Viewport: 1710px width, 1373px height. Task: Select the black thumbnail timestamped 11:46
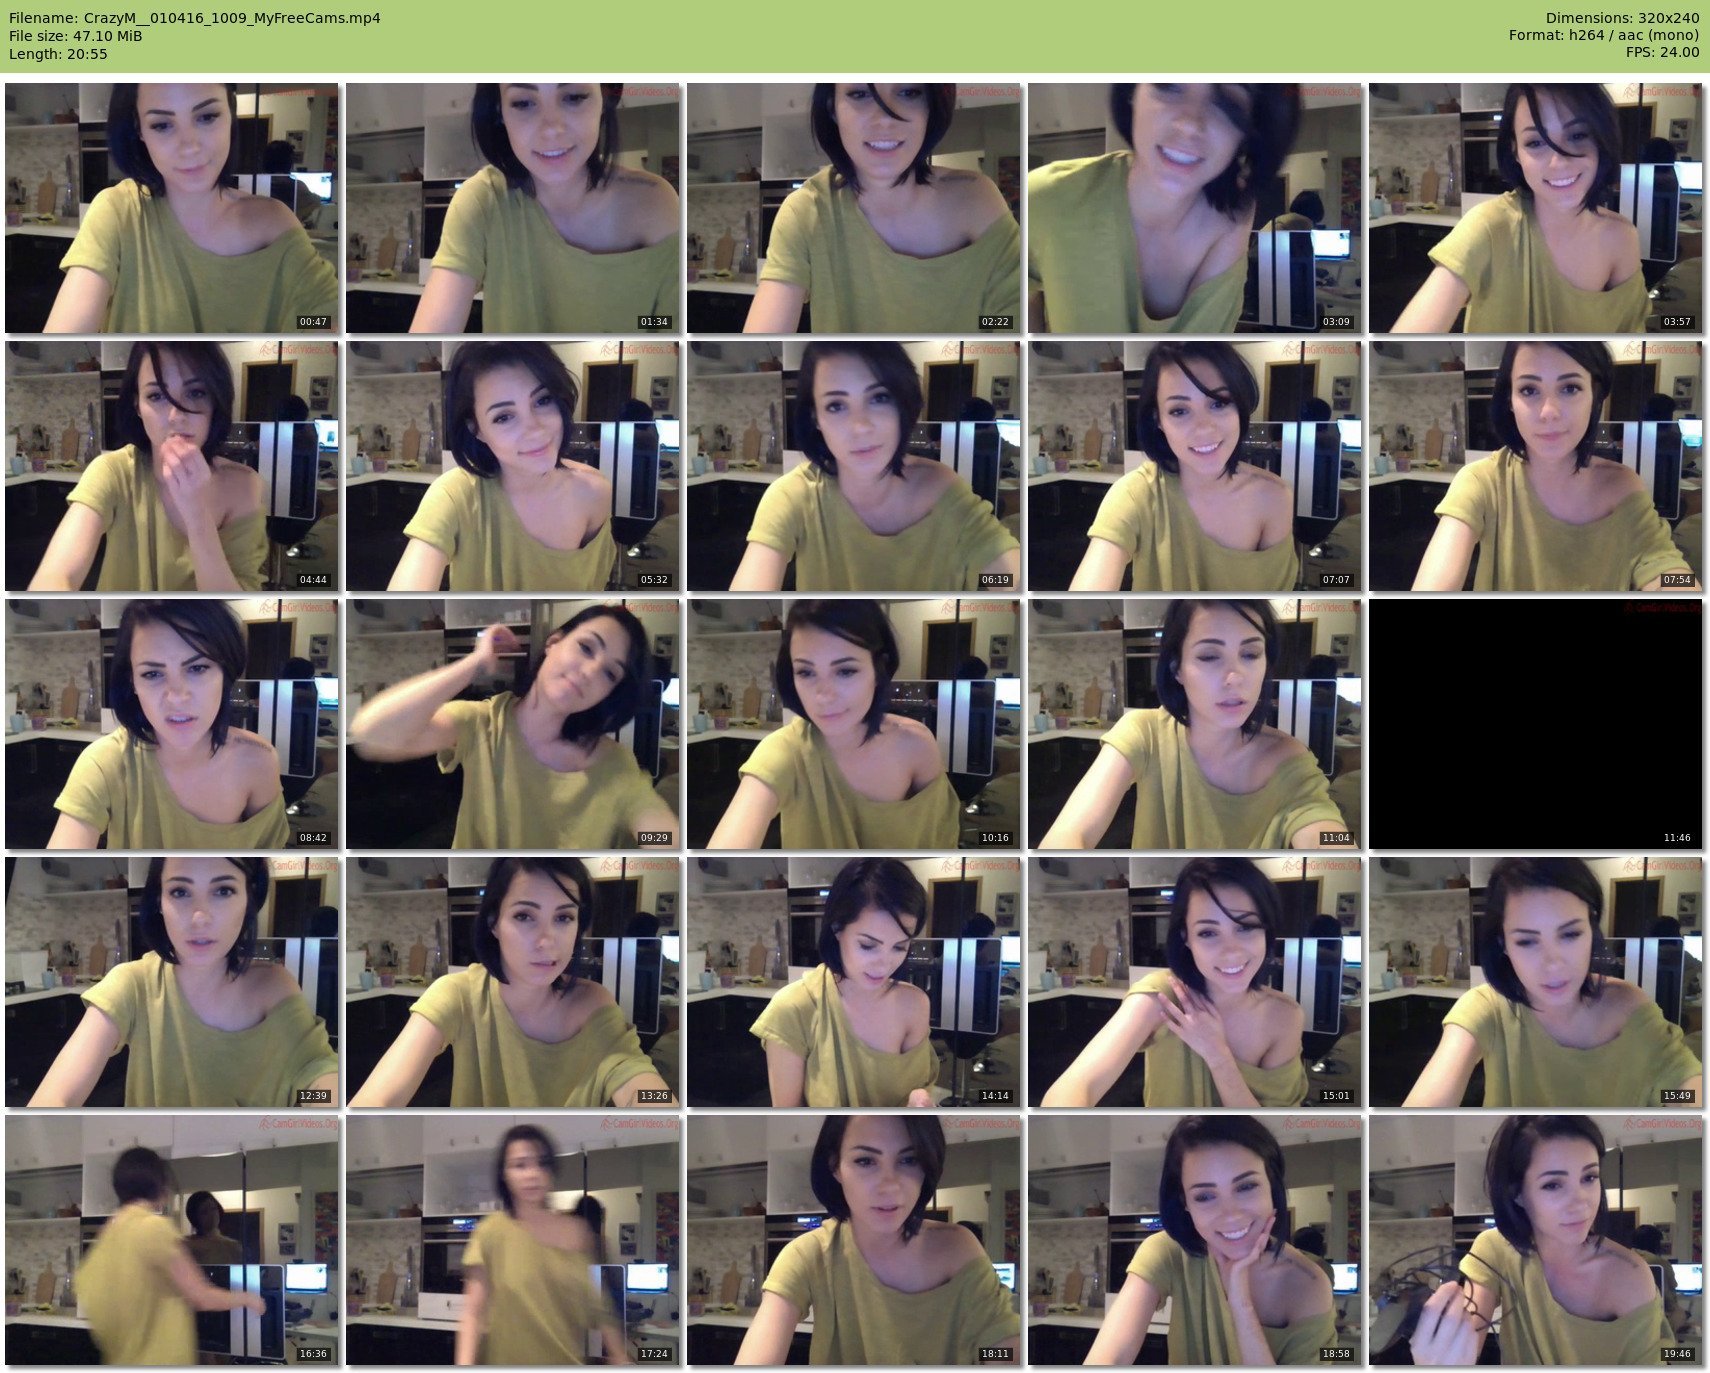(1536, 724)
